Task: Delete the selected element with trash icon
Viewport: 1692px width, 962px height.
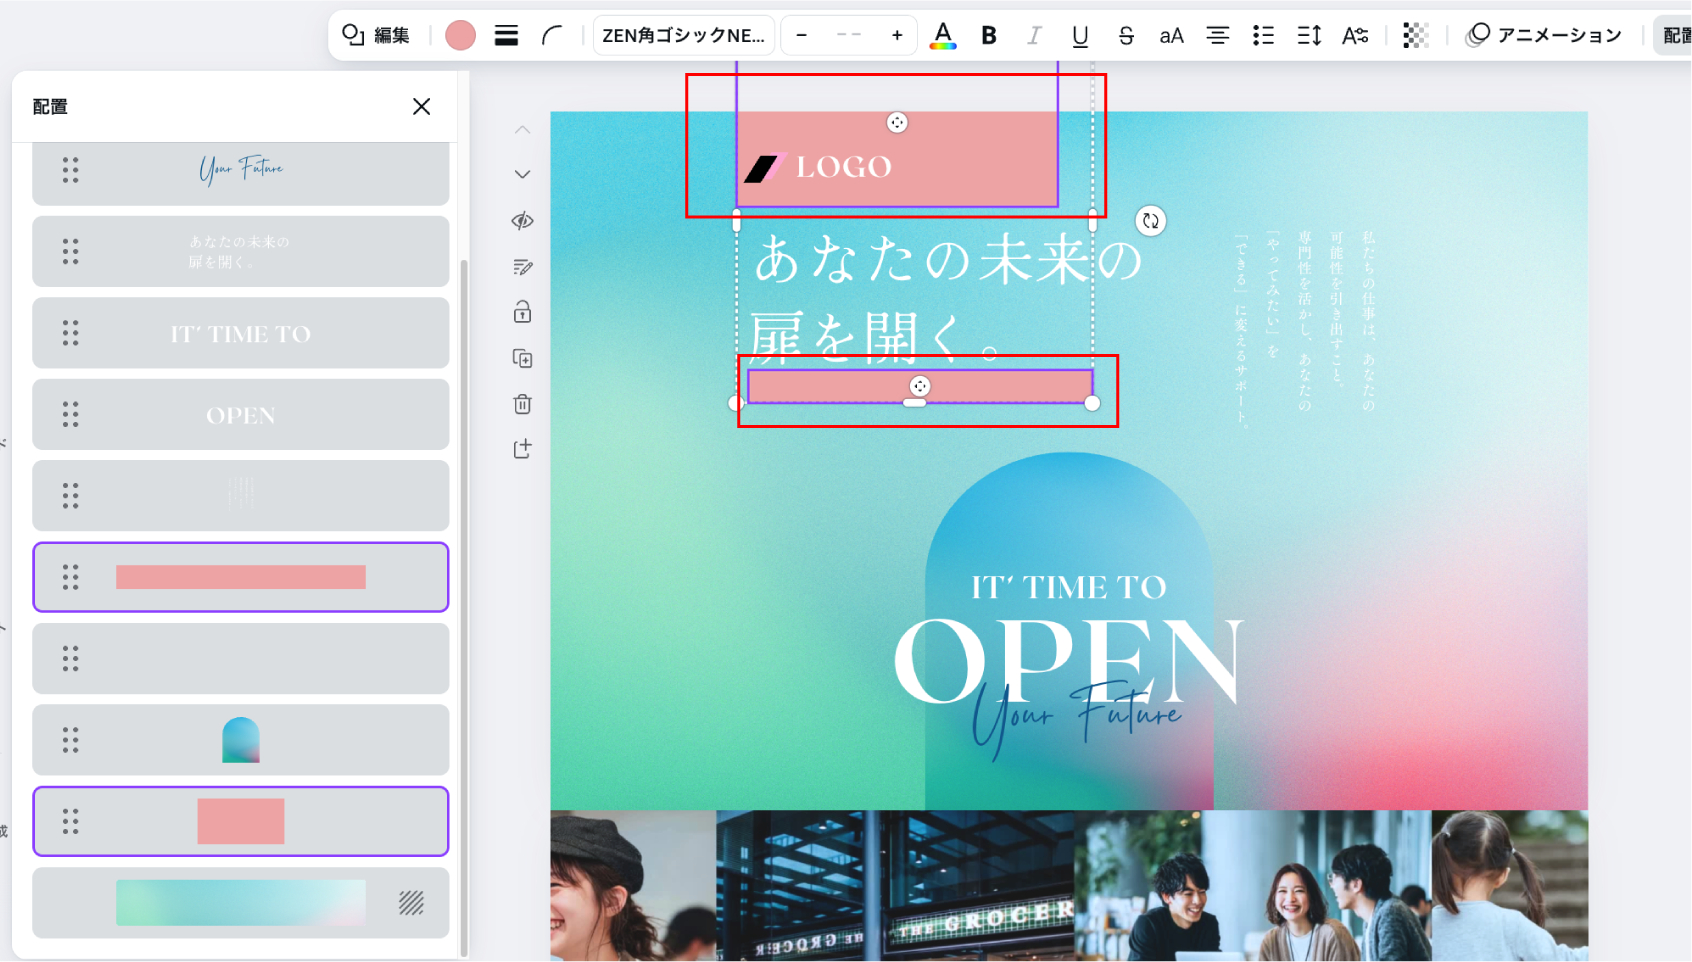Action: pyautogui.click(x=522, y=404)
